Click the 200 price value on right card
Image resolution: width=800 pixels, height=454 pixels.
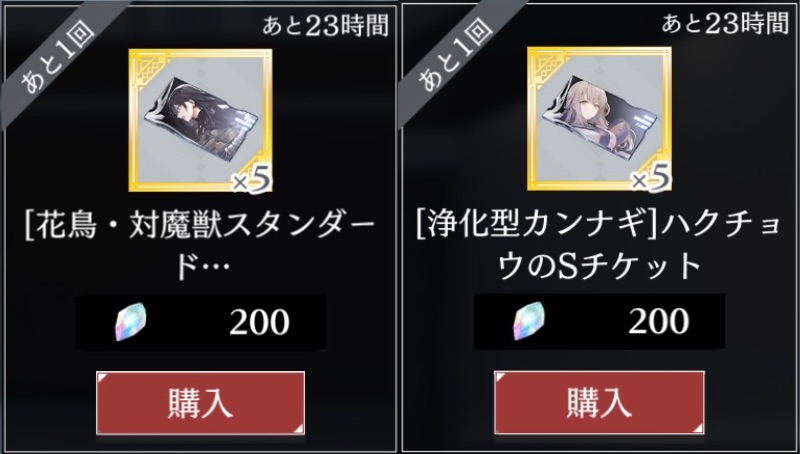click(659, 321)
